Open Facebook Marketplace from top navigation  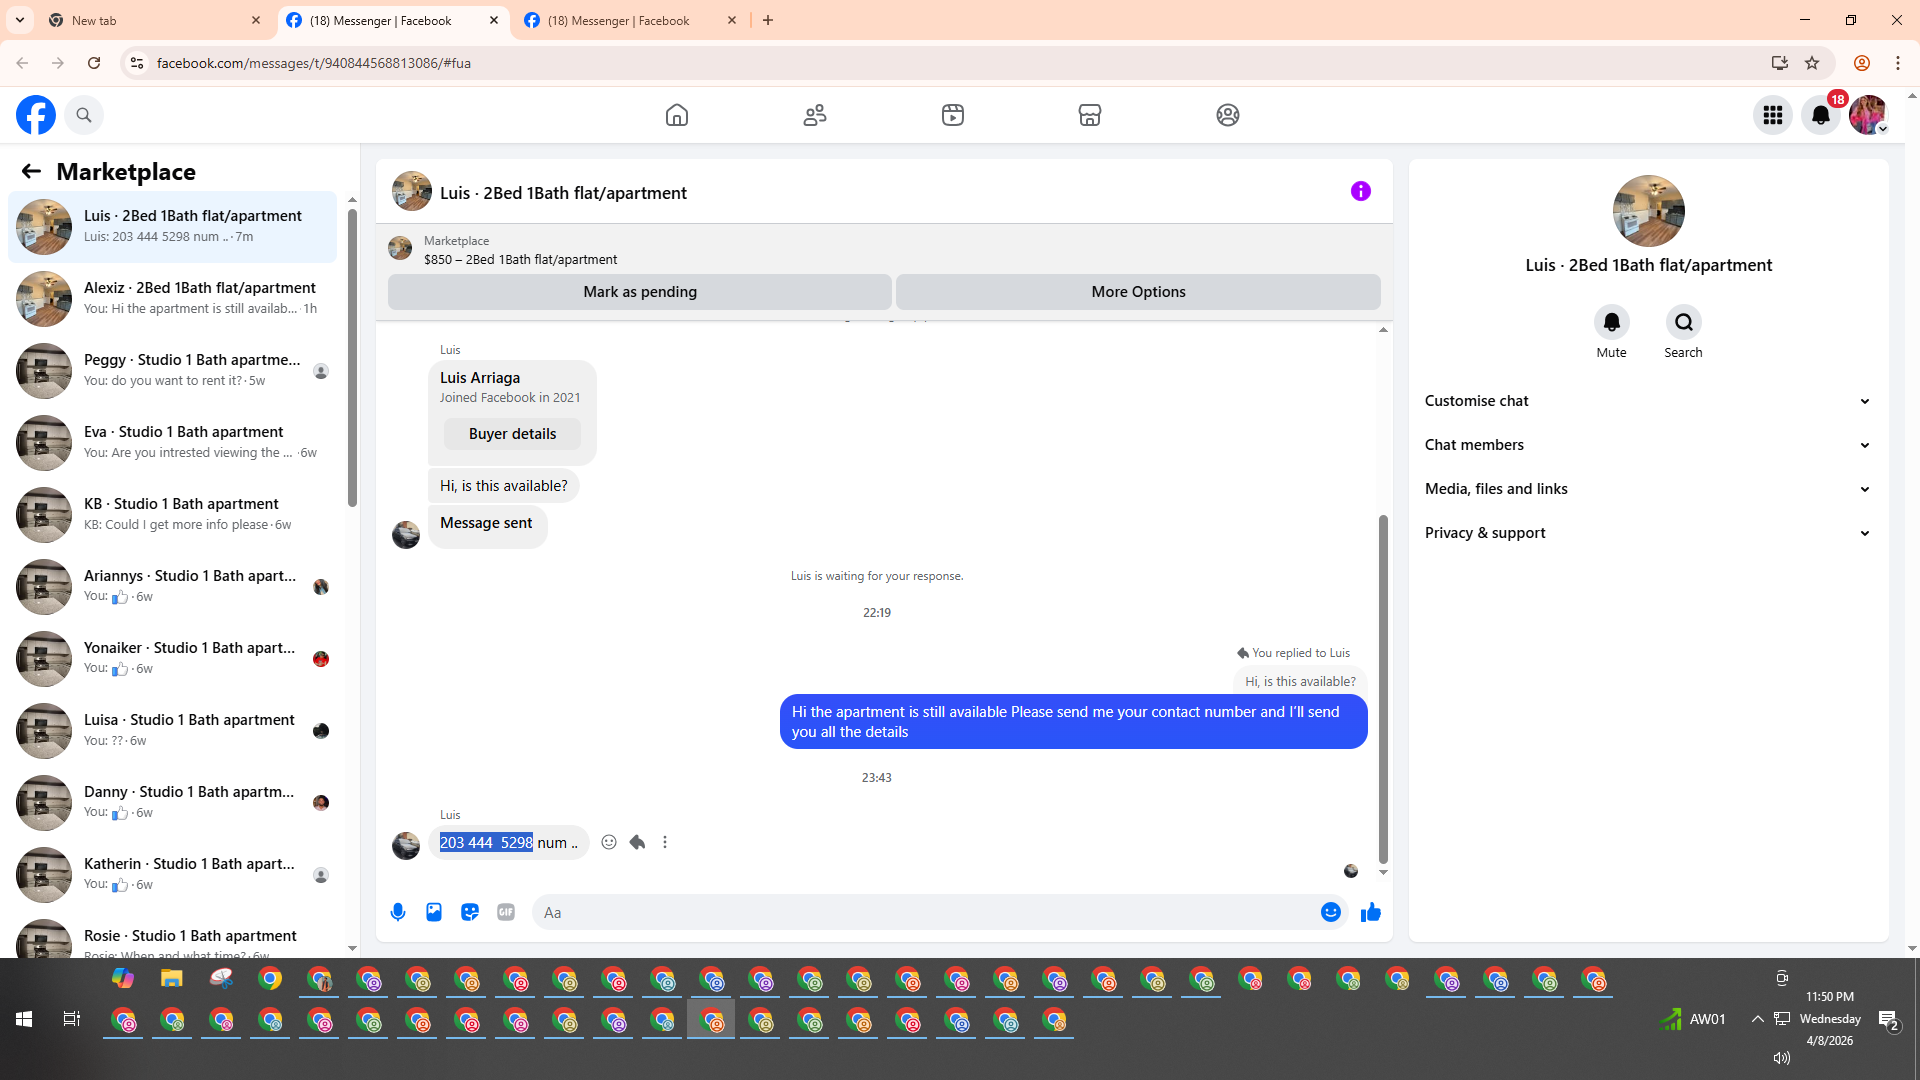1090,115
